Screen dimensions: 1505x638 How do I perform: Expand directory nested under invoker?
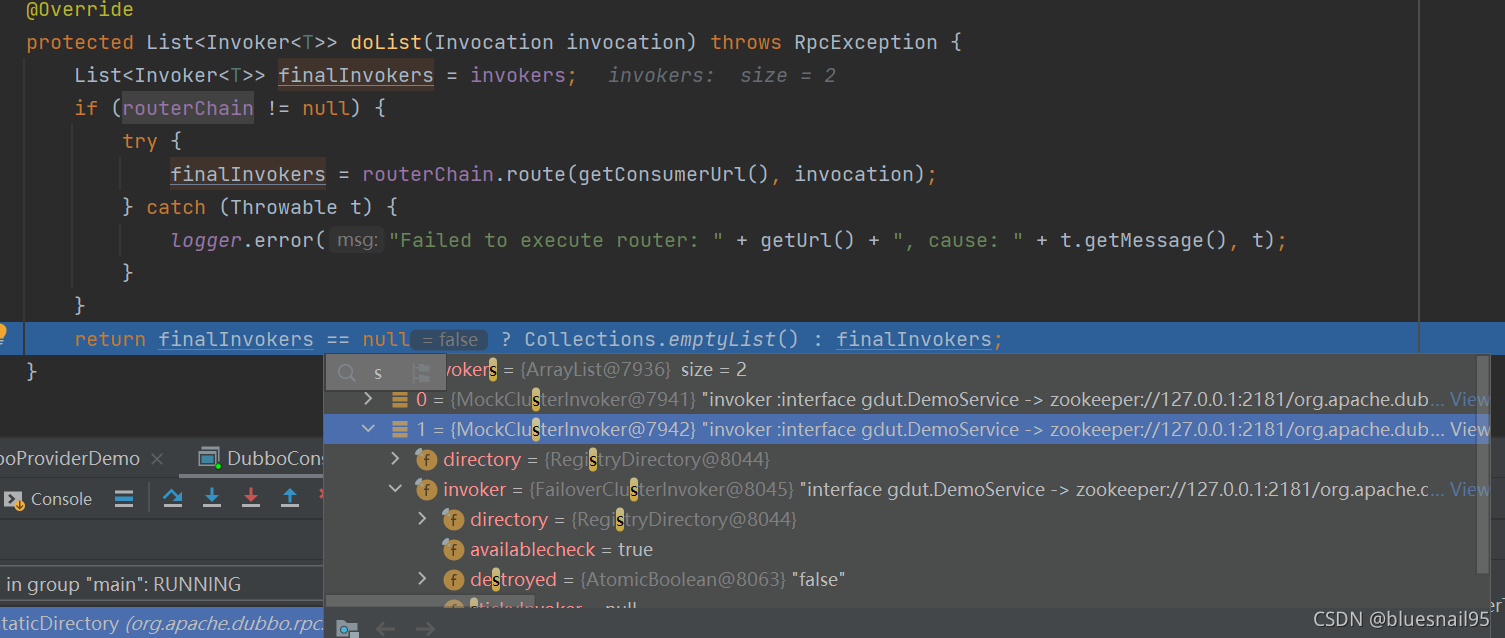422,520
